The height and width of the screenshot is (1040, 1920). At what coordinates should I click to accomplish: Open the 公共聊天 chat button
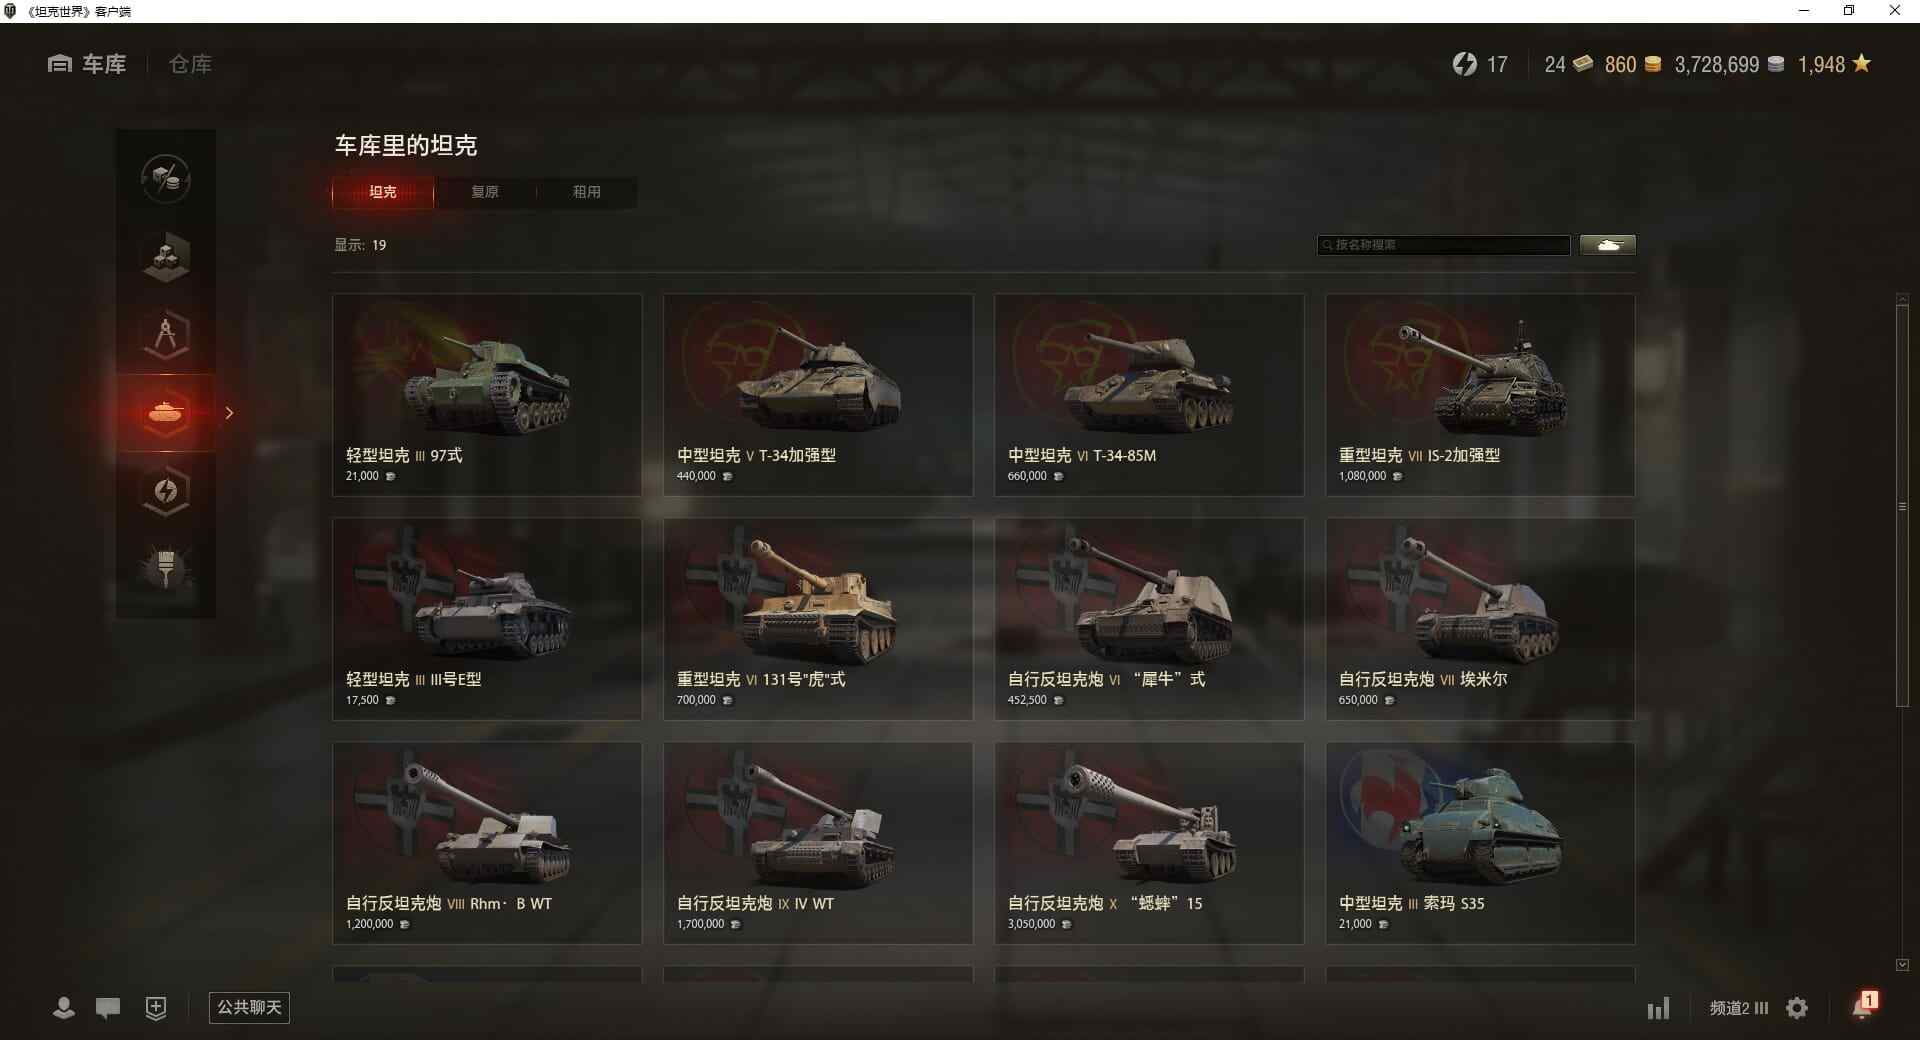(x=249, y=1007)
